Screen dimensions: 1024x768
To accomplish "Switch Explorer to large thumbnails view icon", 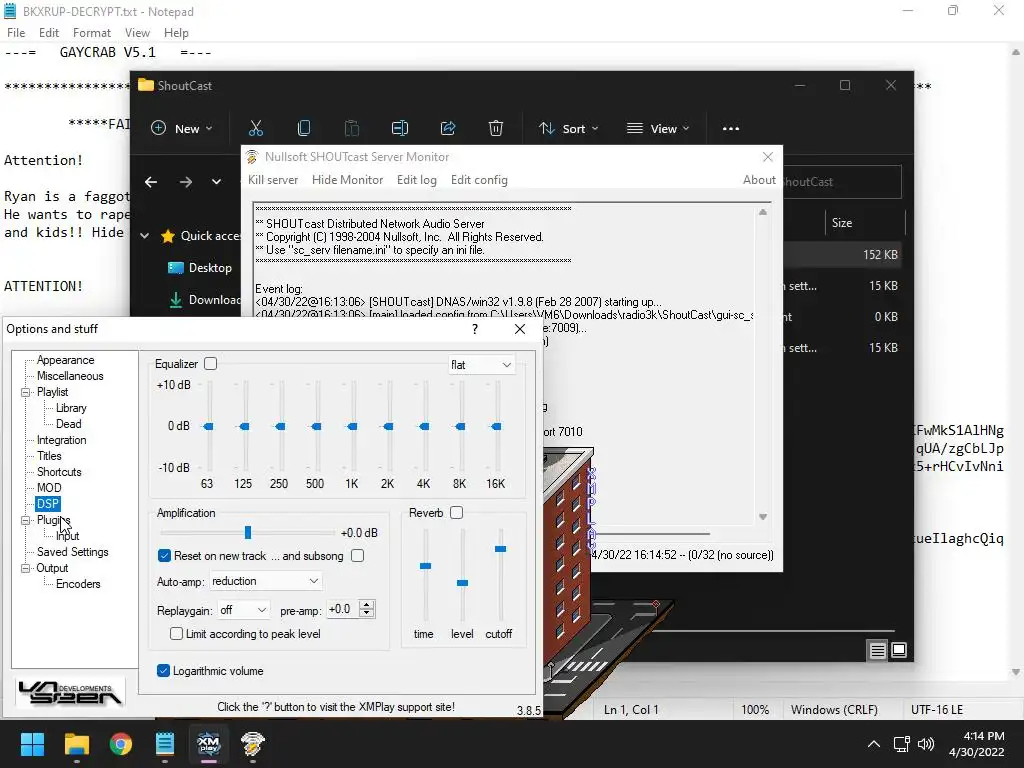I will [x=899, y=650].
